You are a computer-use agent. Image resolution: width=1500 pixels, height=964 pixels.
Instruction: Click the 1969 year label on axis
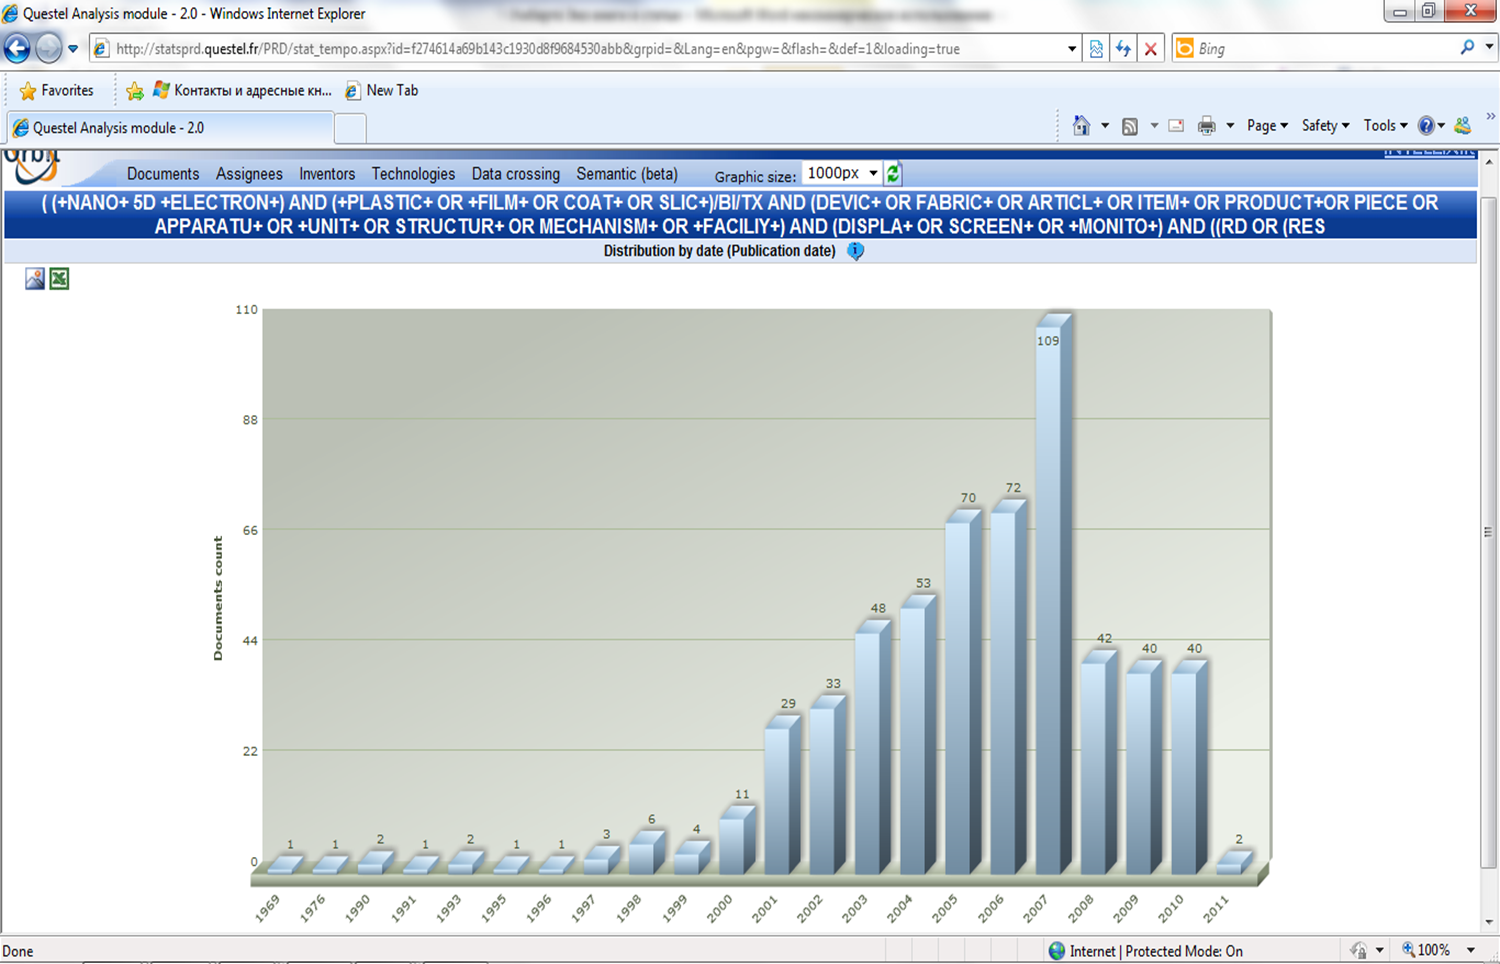pyautogui.click(x=268, y=908)
